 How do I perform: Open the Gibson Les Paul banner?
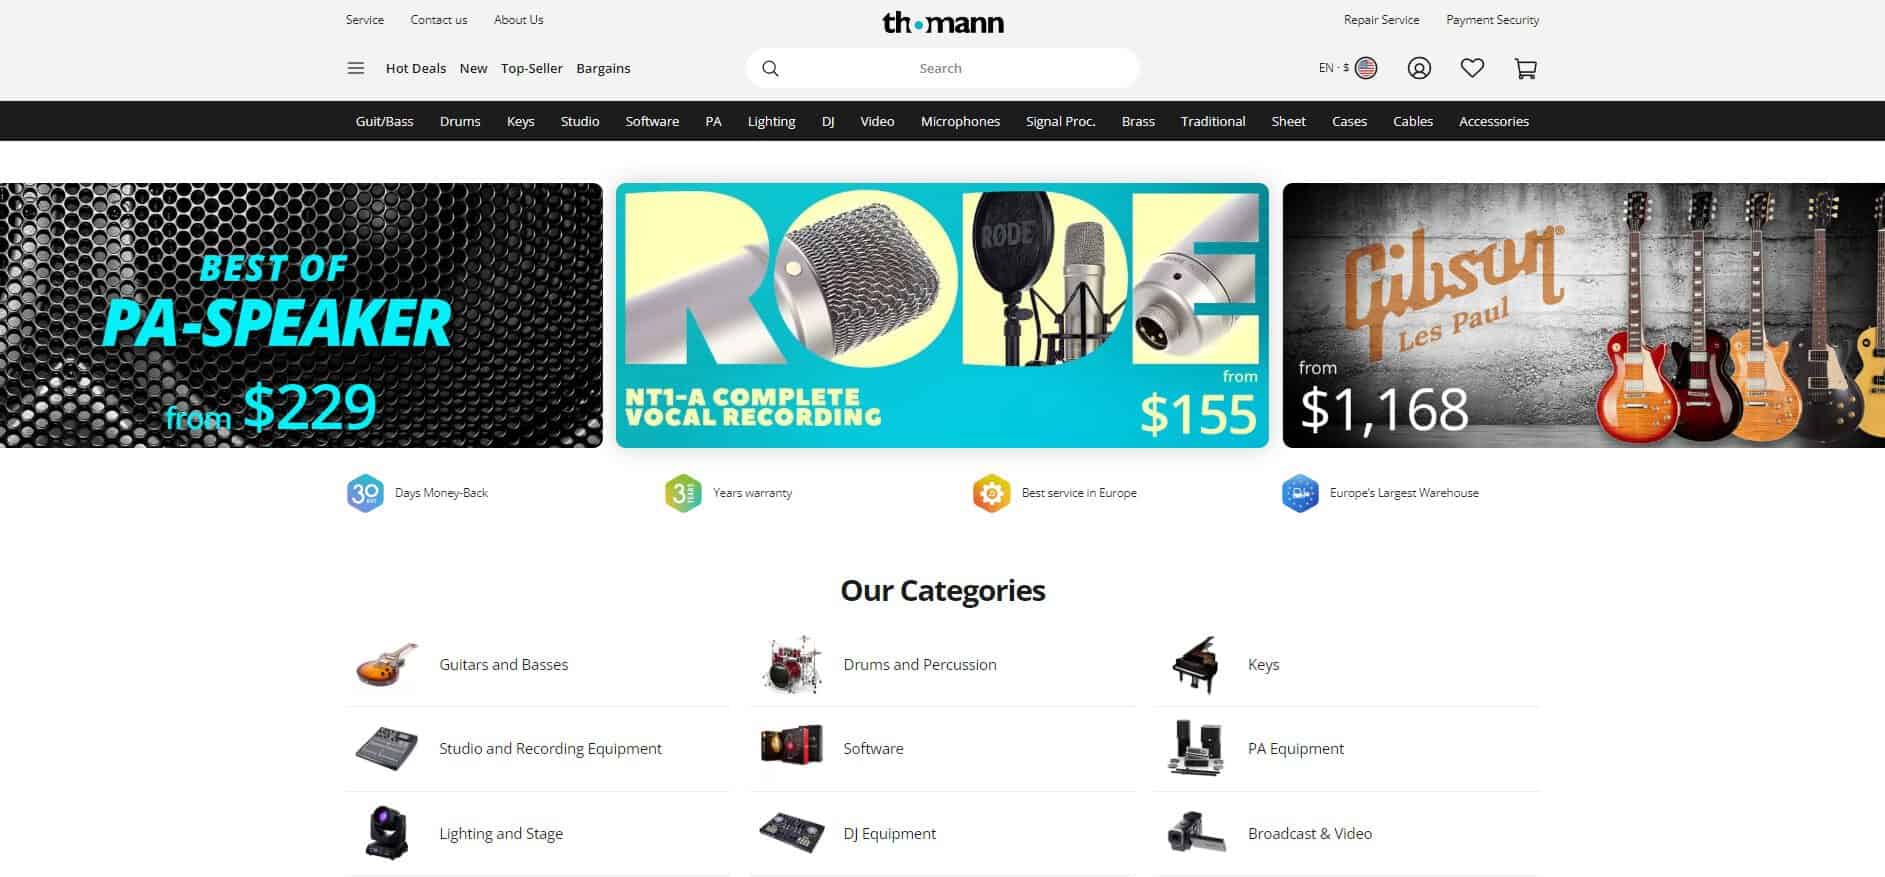pyautogui.click(x=1584, y=315)
